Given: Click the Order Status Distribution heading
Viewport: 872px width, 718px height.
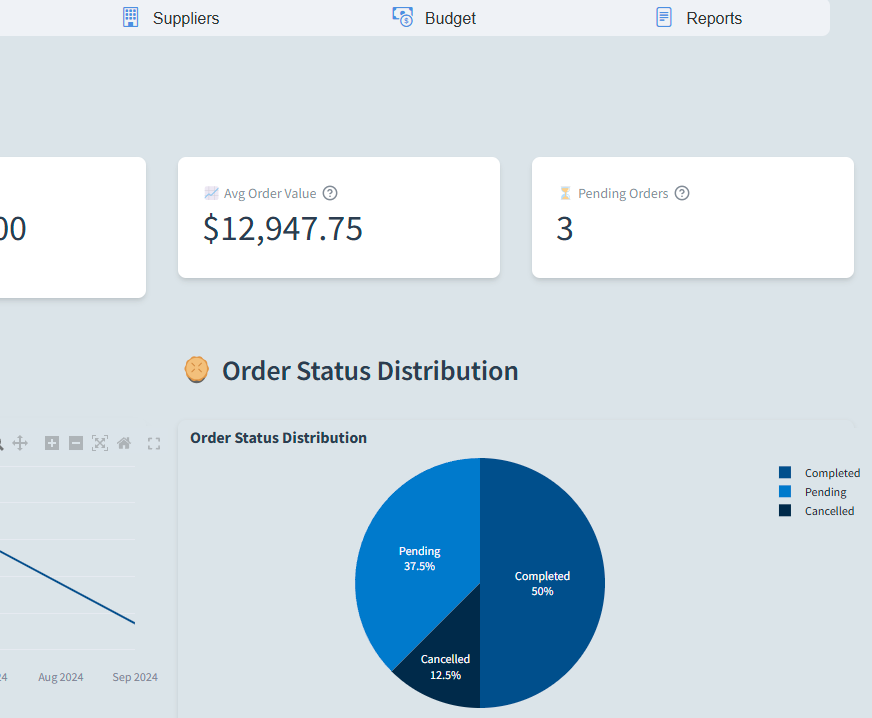Looking at the screenshot, I should [369, 371].
